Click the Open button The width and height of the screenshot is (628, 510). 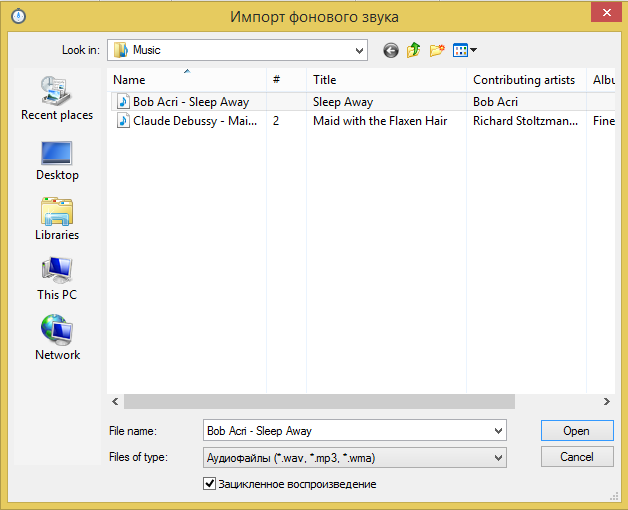(x=577, y=431)
